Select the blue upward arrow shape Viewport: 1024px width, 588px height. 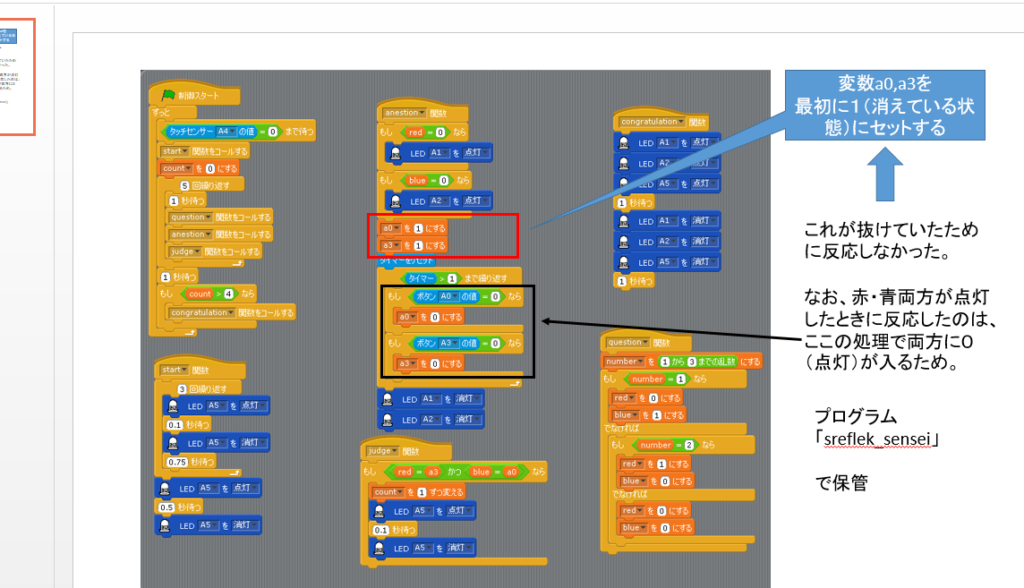pyautogui.click(x=885, y=178)
